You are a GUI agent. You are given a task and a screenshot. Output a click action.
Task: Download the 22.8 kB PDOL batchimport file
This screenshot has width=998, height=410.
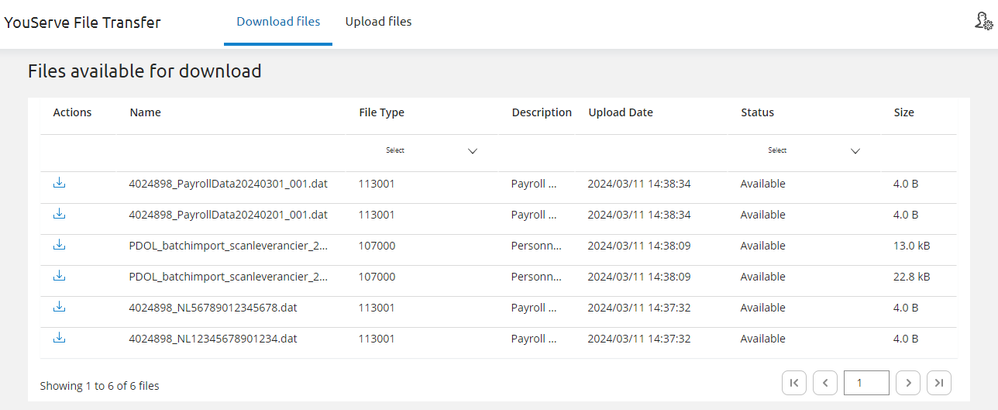59,276
